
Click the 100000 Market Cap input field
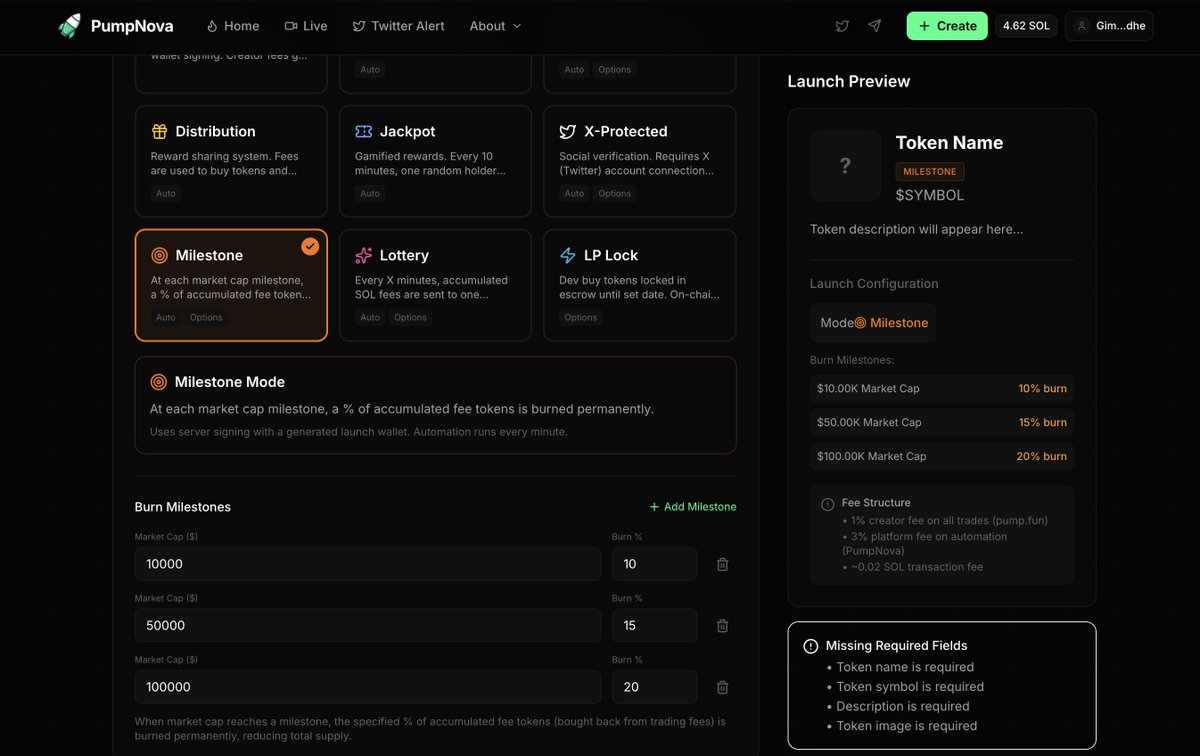[367, 687]
